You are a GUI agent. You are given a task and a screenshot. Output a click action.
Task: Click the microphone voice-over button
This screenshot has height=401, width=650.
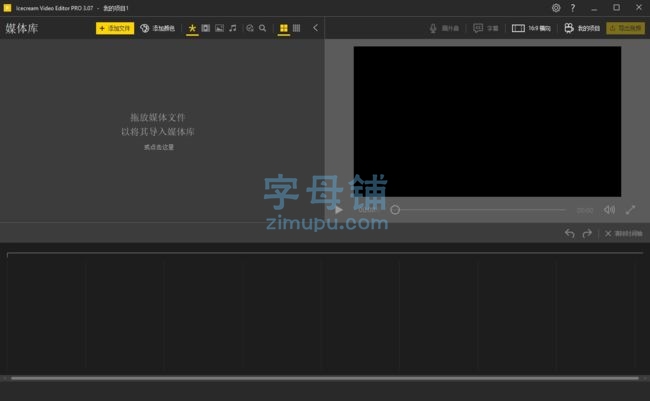[444, 28]
